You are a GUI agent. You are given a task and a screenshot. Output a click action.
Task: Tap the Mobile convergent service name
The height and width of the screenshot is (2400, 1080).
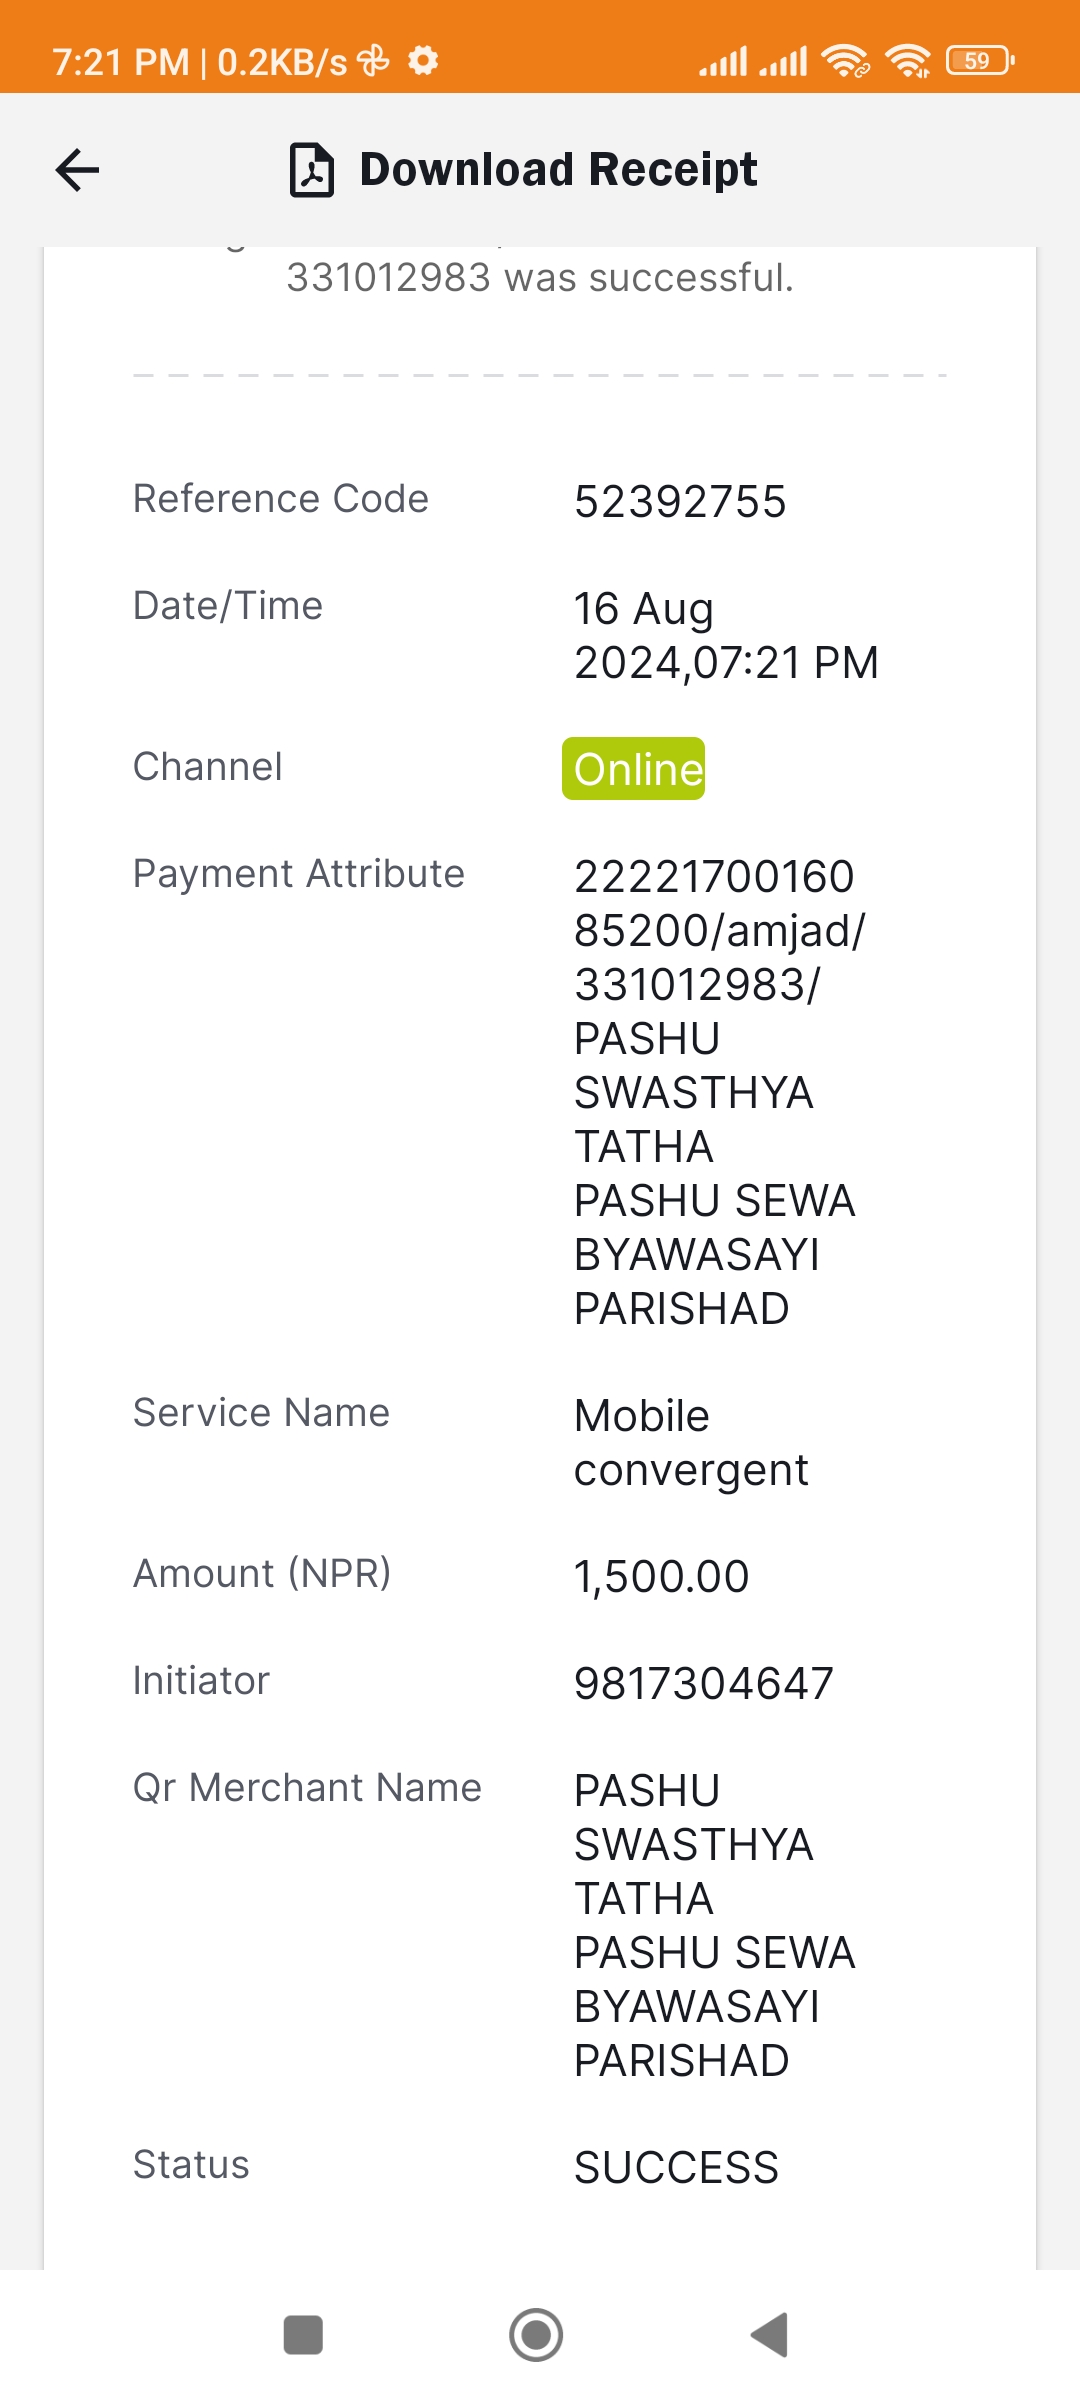pyautogui.click(x=691, y=1443)
